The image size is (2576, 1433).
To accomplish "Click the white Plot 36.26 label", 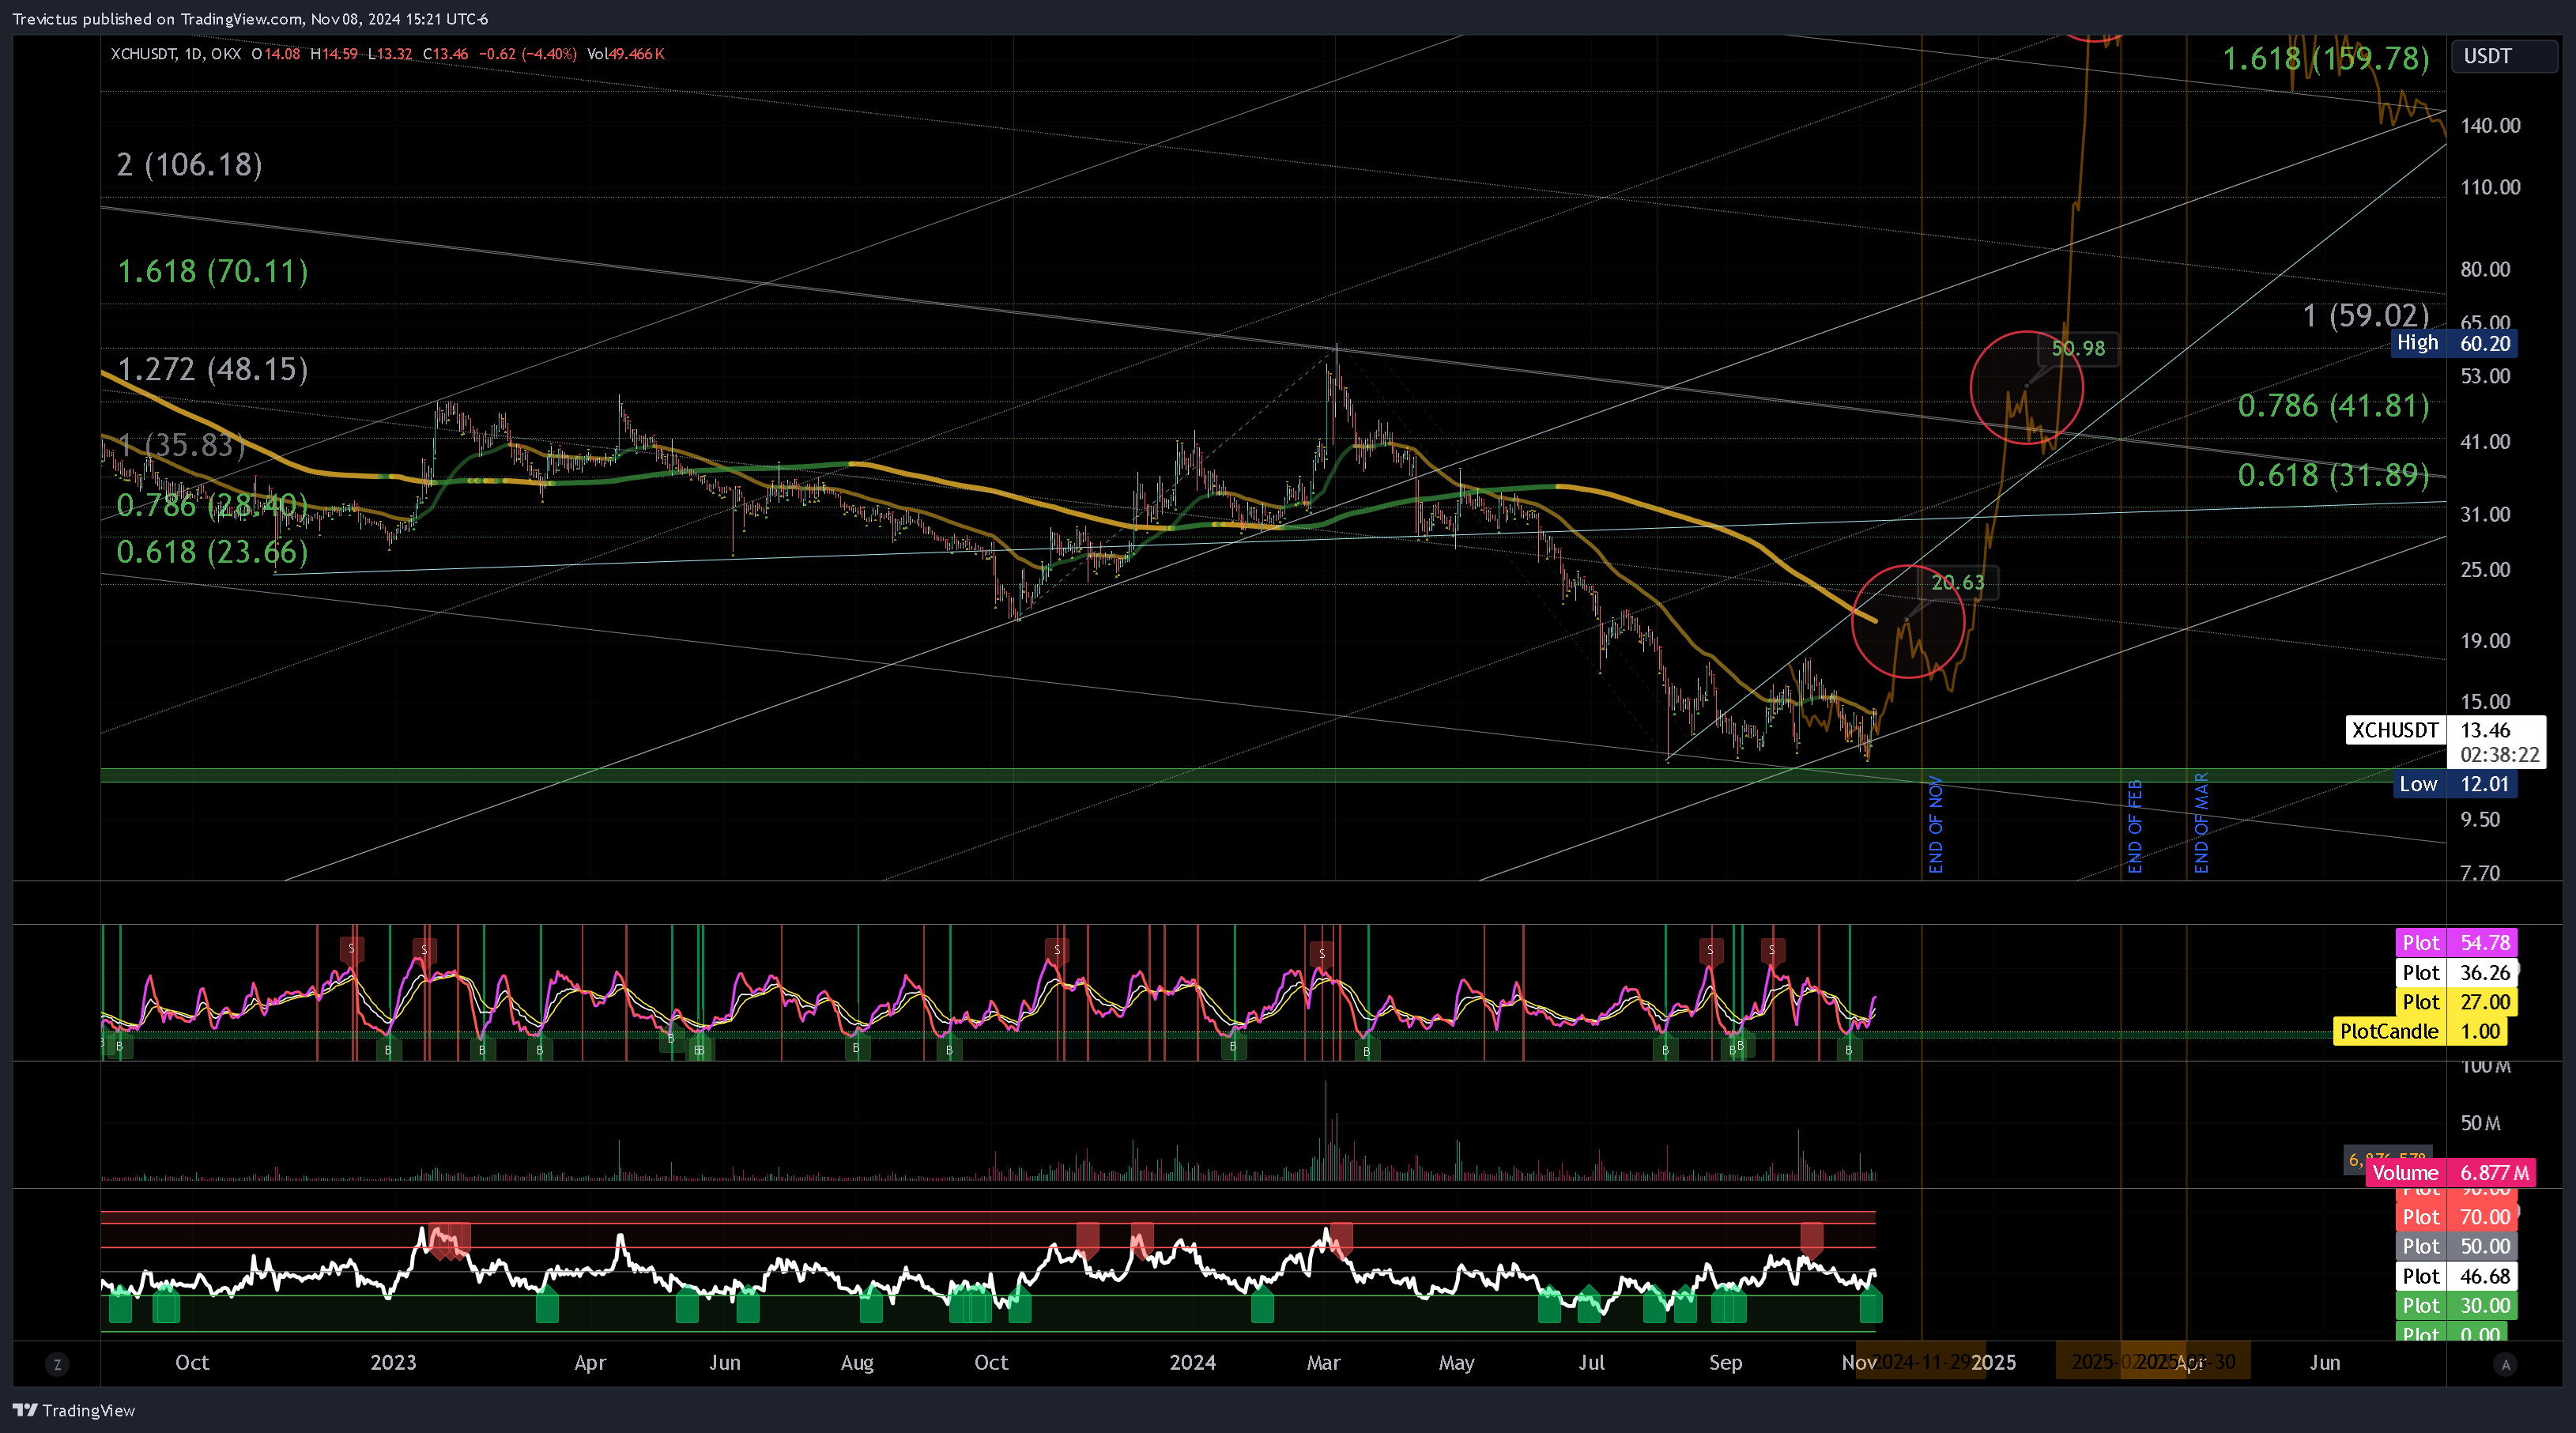I will click(2455, 972).
